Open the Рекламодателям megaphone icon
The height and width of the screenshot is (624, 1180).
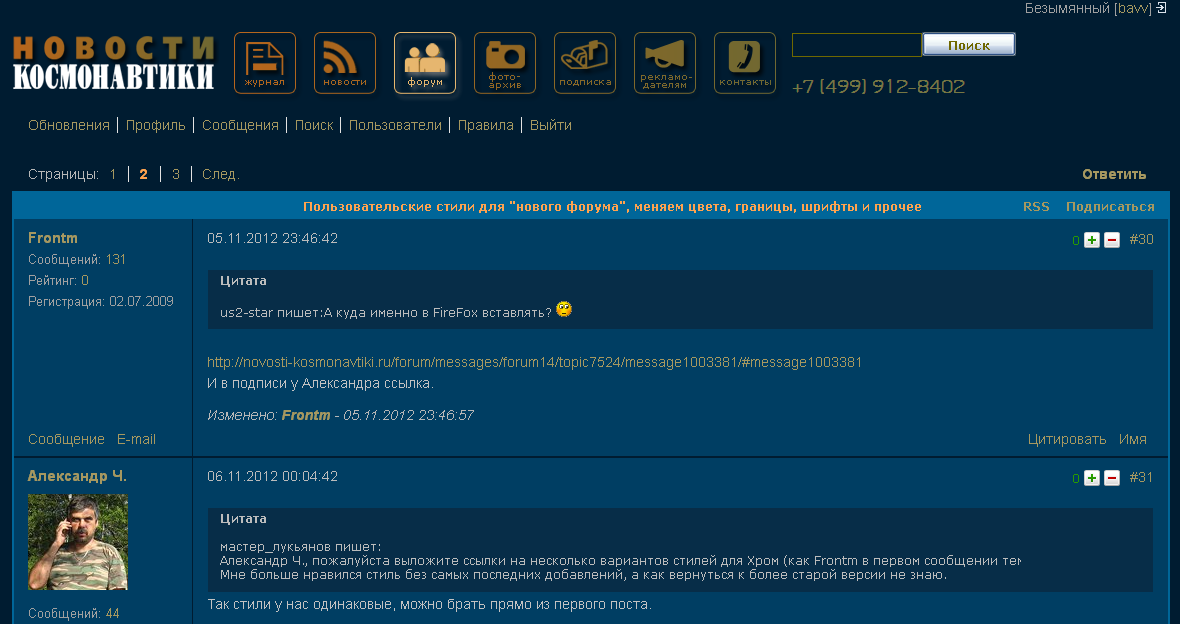[x=665, y=63]
